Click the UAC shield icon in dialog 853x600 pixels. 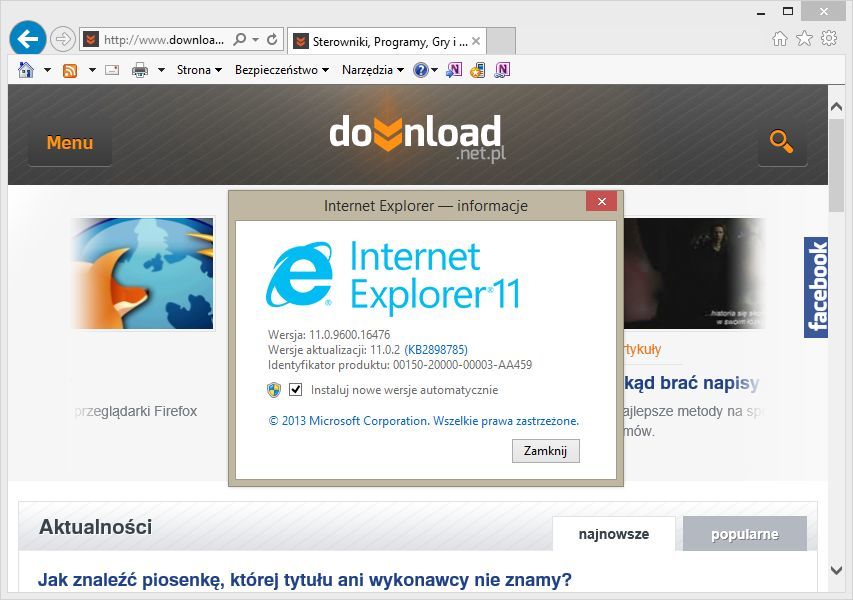coord(274,389)
